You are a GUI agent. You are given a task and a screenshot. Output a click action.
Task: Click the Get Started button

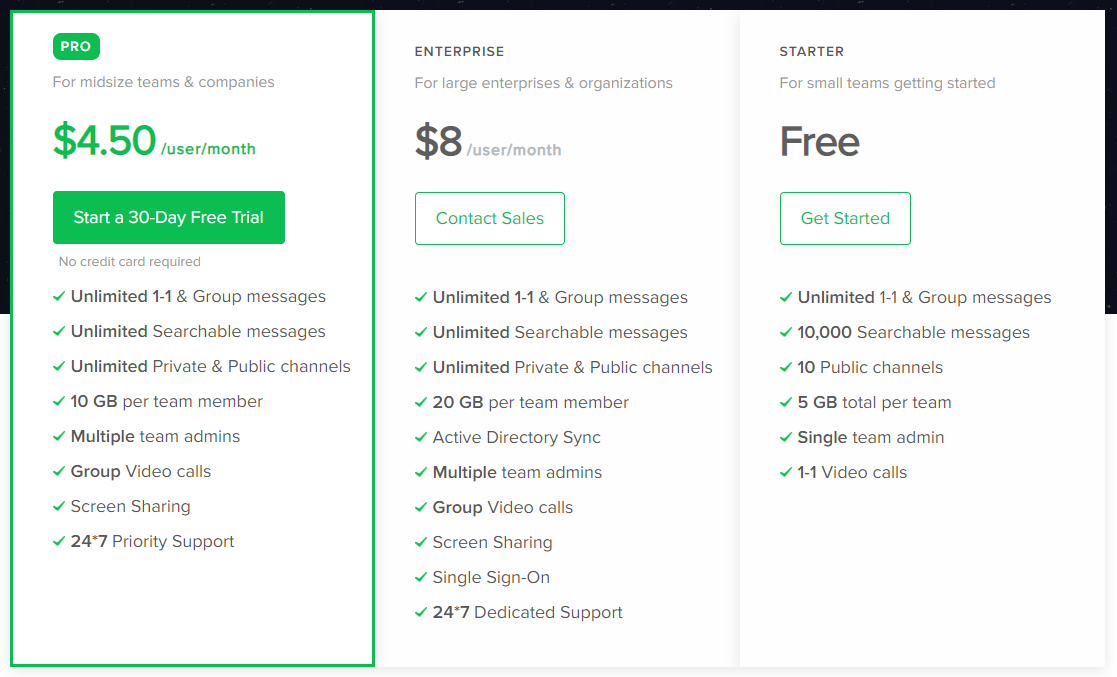pos(845,219)
